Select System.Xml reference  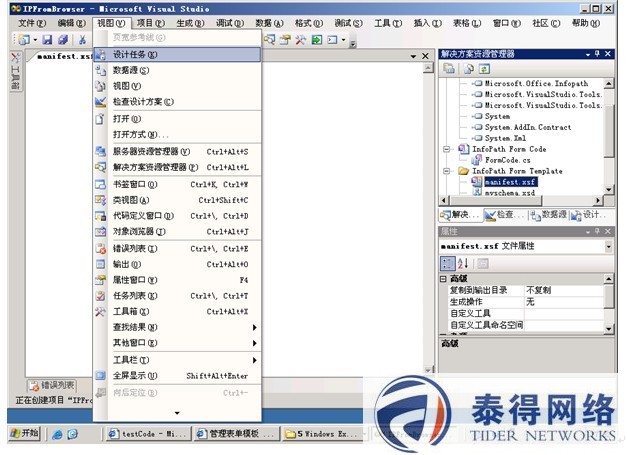pyautogui.click(x=505, y=138)
